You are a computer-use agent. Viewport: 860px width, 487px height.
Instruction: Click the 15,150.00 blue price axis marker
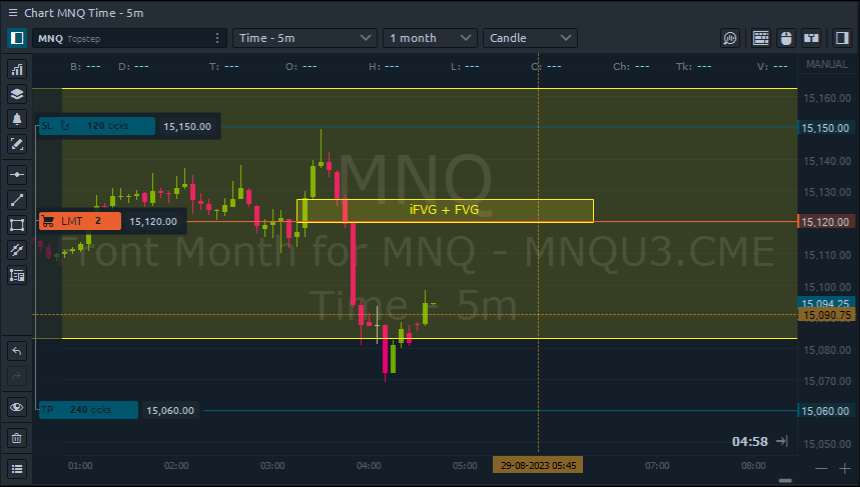click(x=825, y=128)
